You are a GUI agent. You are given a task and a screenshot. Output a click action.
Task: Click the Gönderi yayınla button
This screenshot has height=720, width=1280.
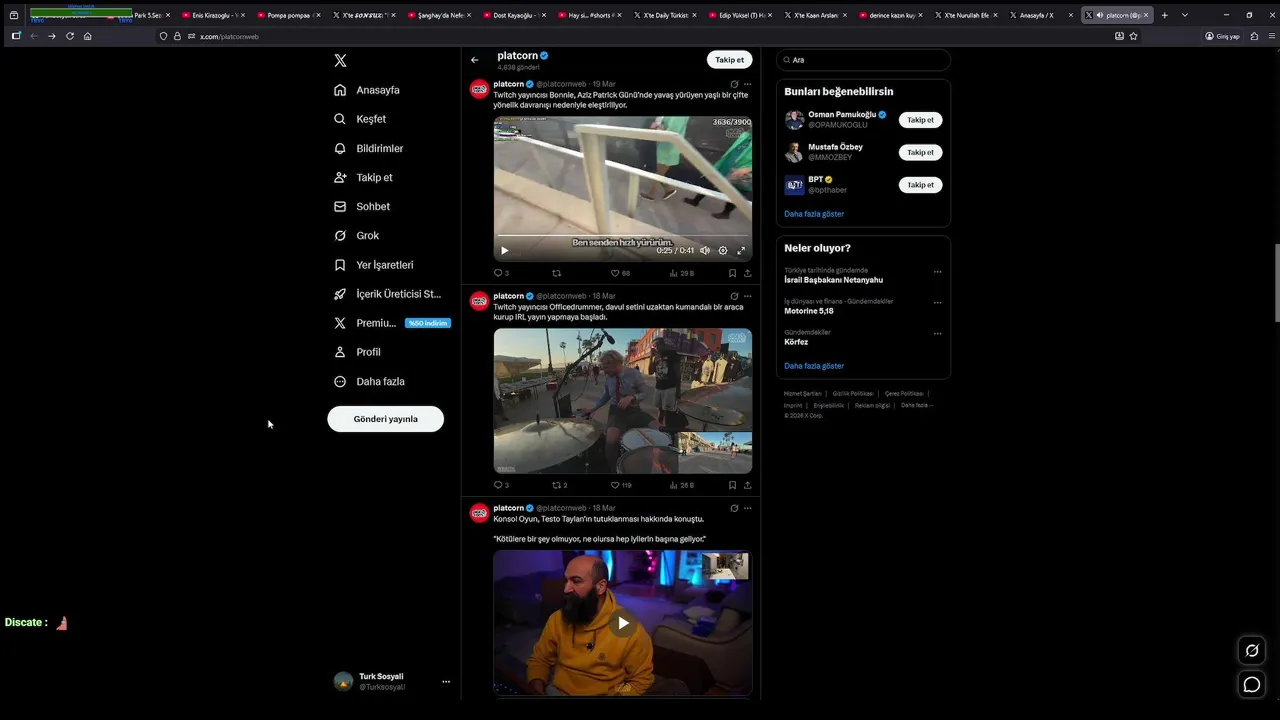pyautogui.click(x=385, y=419)
